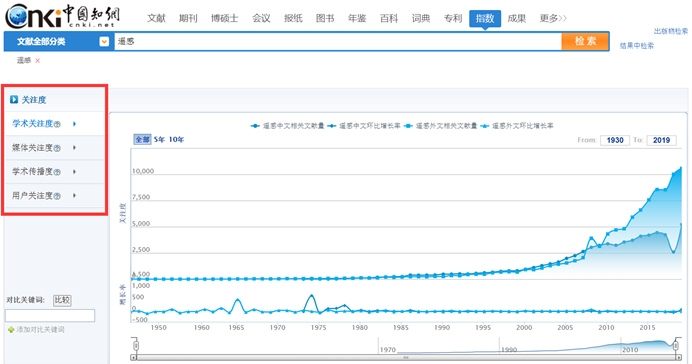Click help icon beside 学术传播度
692x364 pixels.
(57, 172)
